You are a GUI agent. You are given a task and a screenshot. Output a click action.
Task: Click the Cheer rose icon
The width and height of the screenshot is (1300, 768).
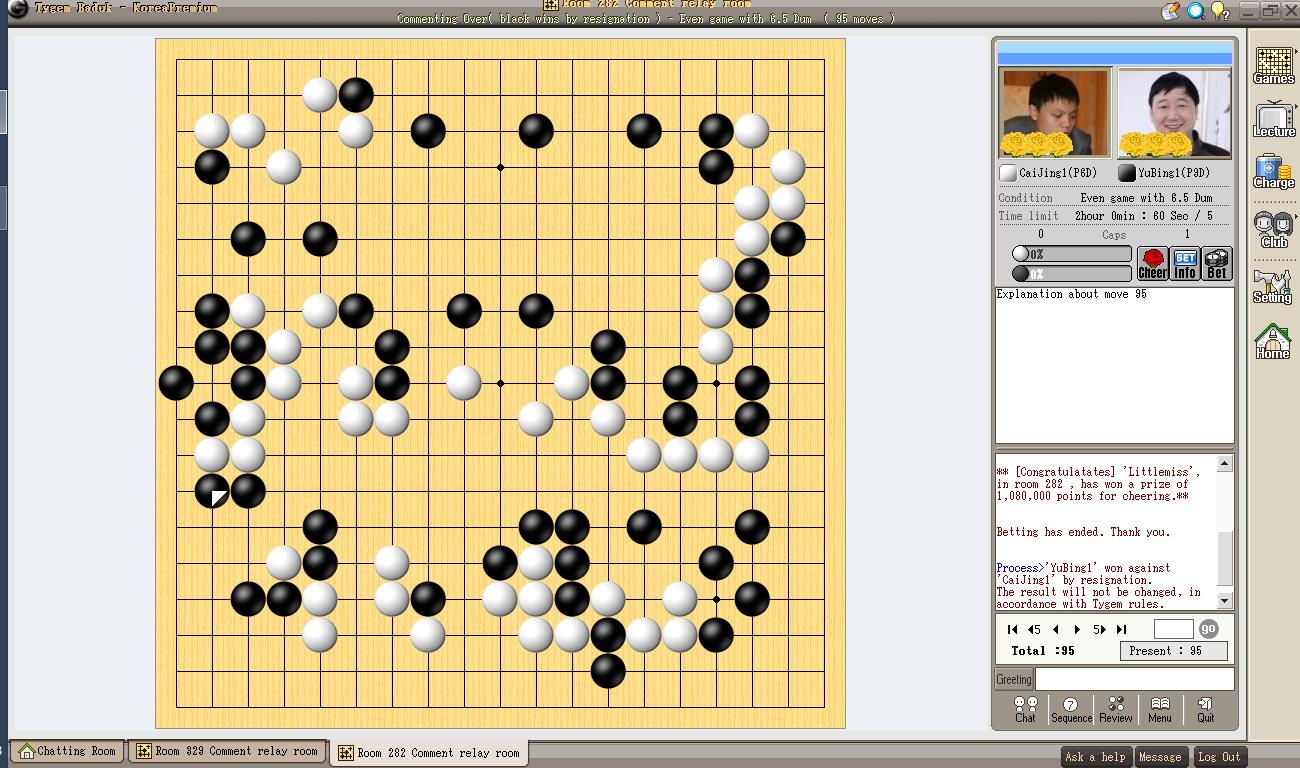(1152, 264)
